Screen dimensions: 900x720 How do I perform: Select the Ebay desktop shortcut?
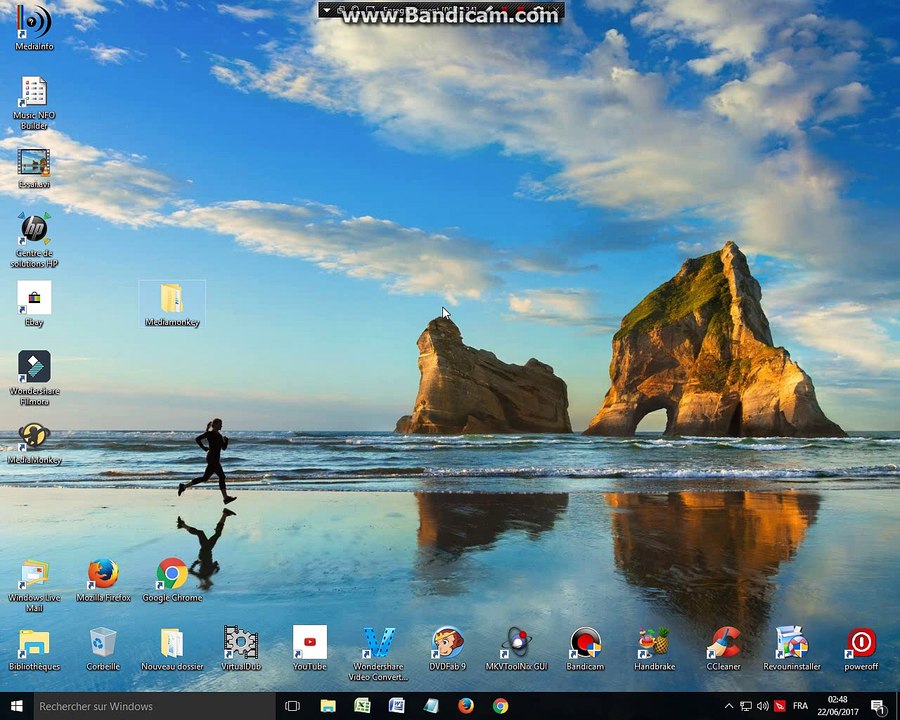tap(34, 304)
